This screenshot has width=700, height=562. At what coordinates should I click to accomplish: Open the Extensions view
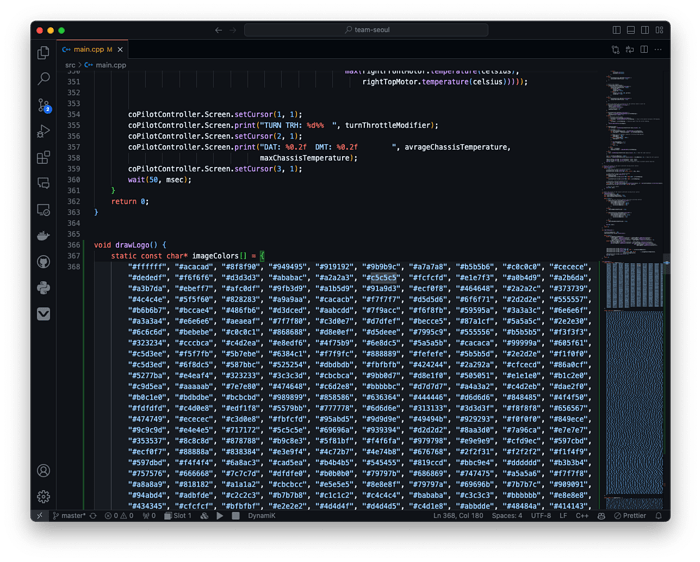(x=43, y=157)
